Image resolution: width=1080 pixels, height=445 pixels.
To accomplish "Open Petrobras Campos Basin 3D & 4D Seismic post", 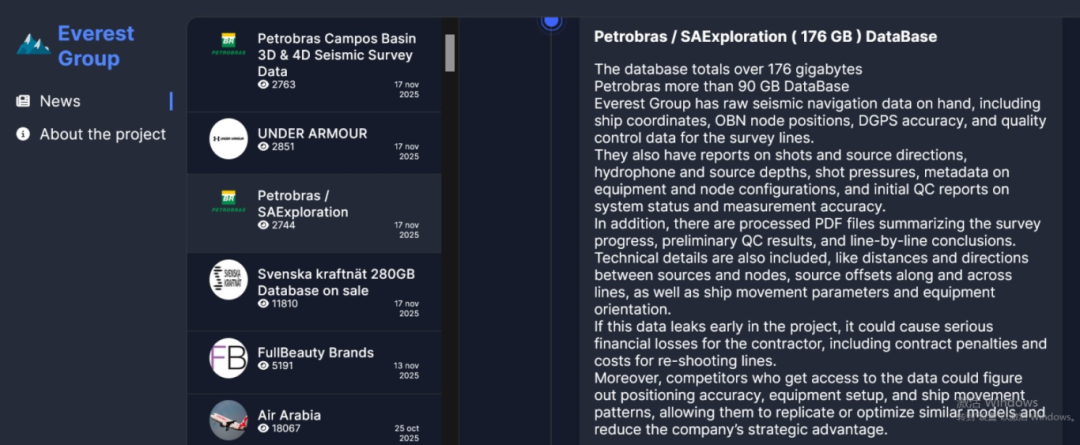I will coord(336,54).
